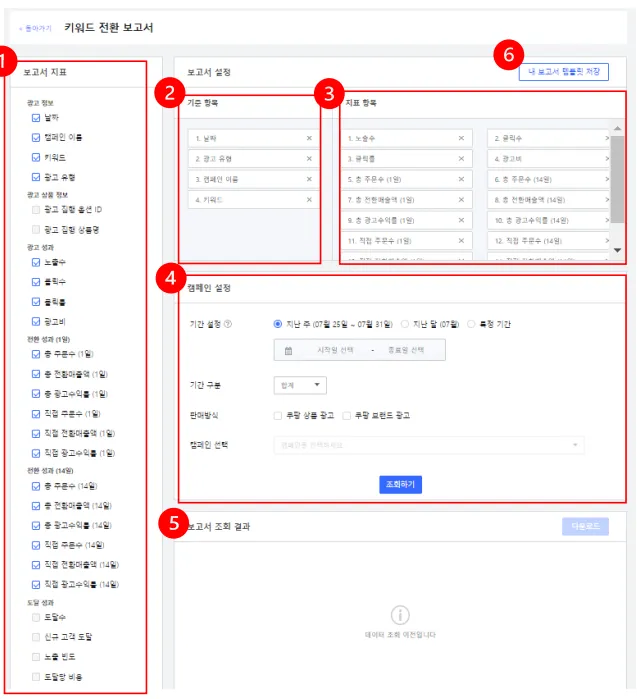Save template via 내 보고서 템플릿 저장
The height and width of the screenshot is (699, 637).
pos(563,72)
